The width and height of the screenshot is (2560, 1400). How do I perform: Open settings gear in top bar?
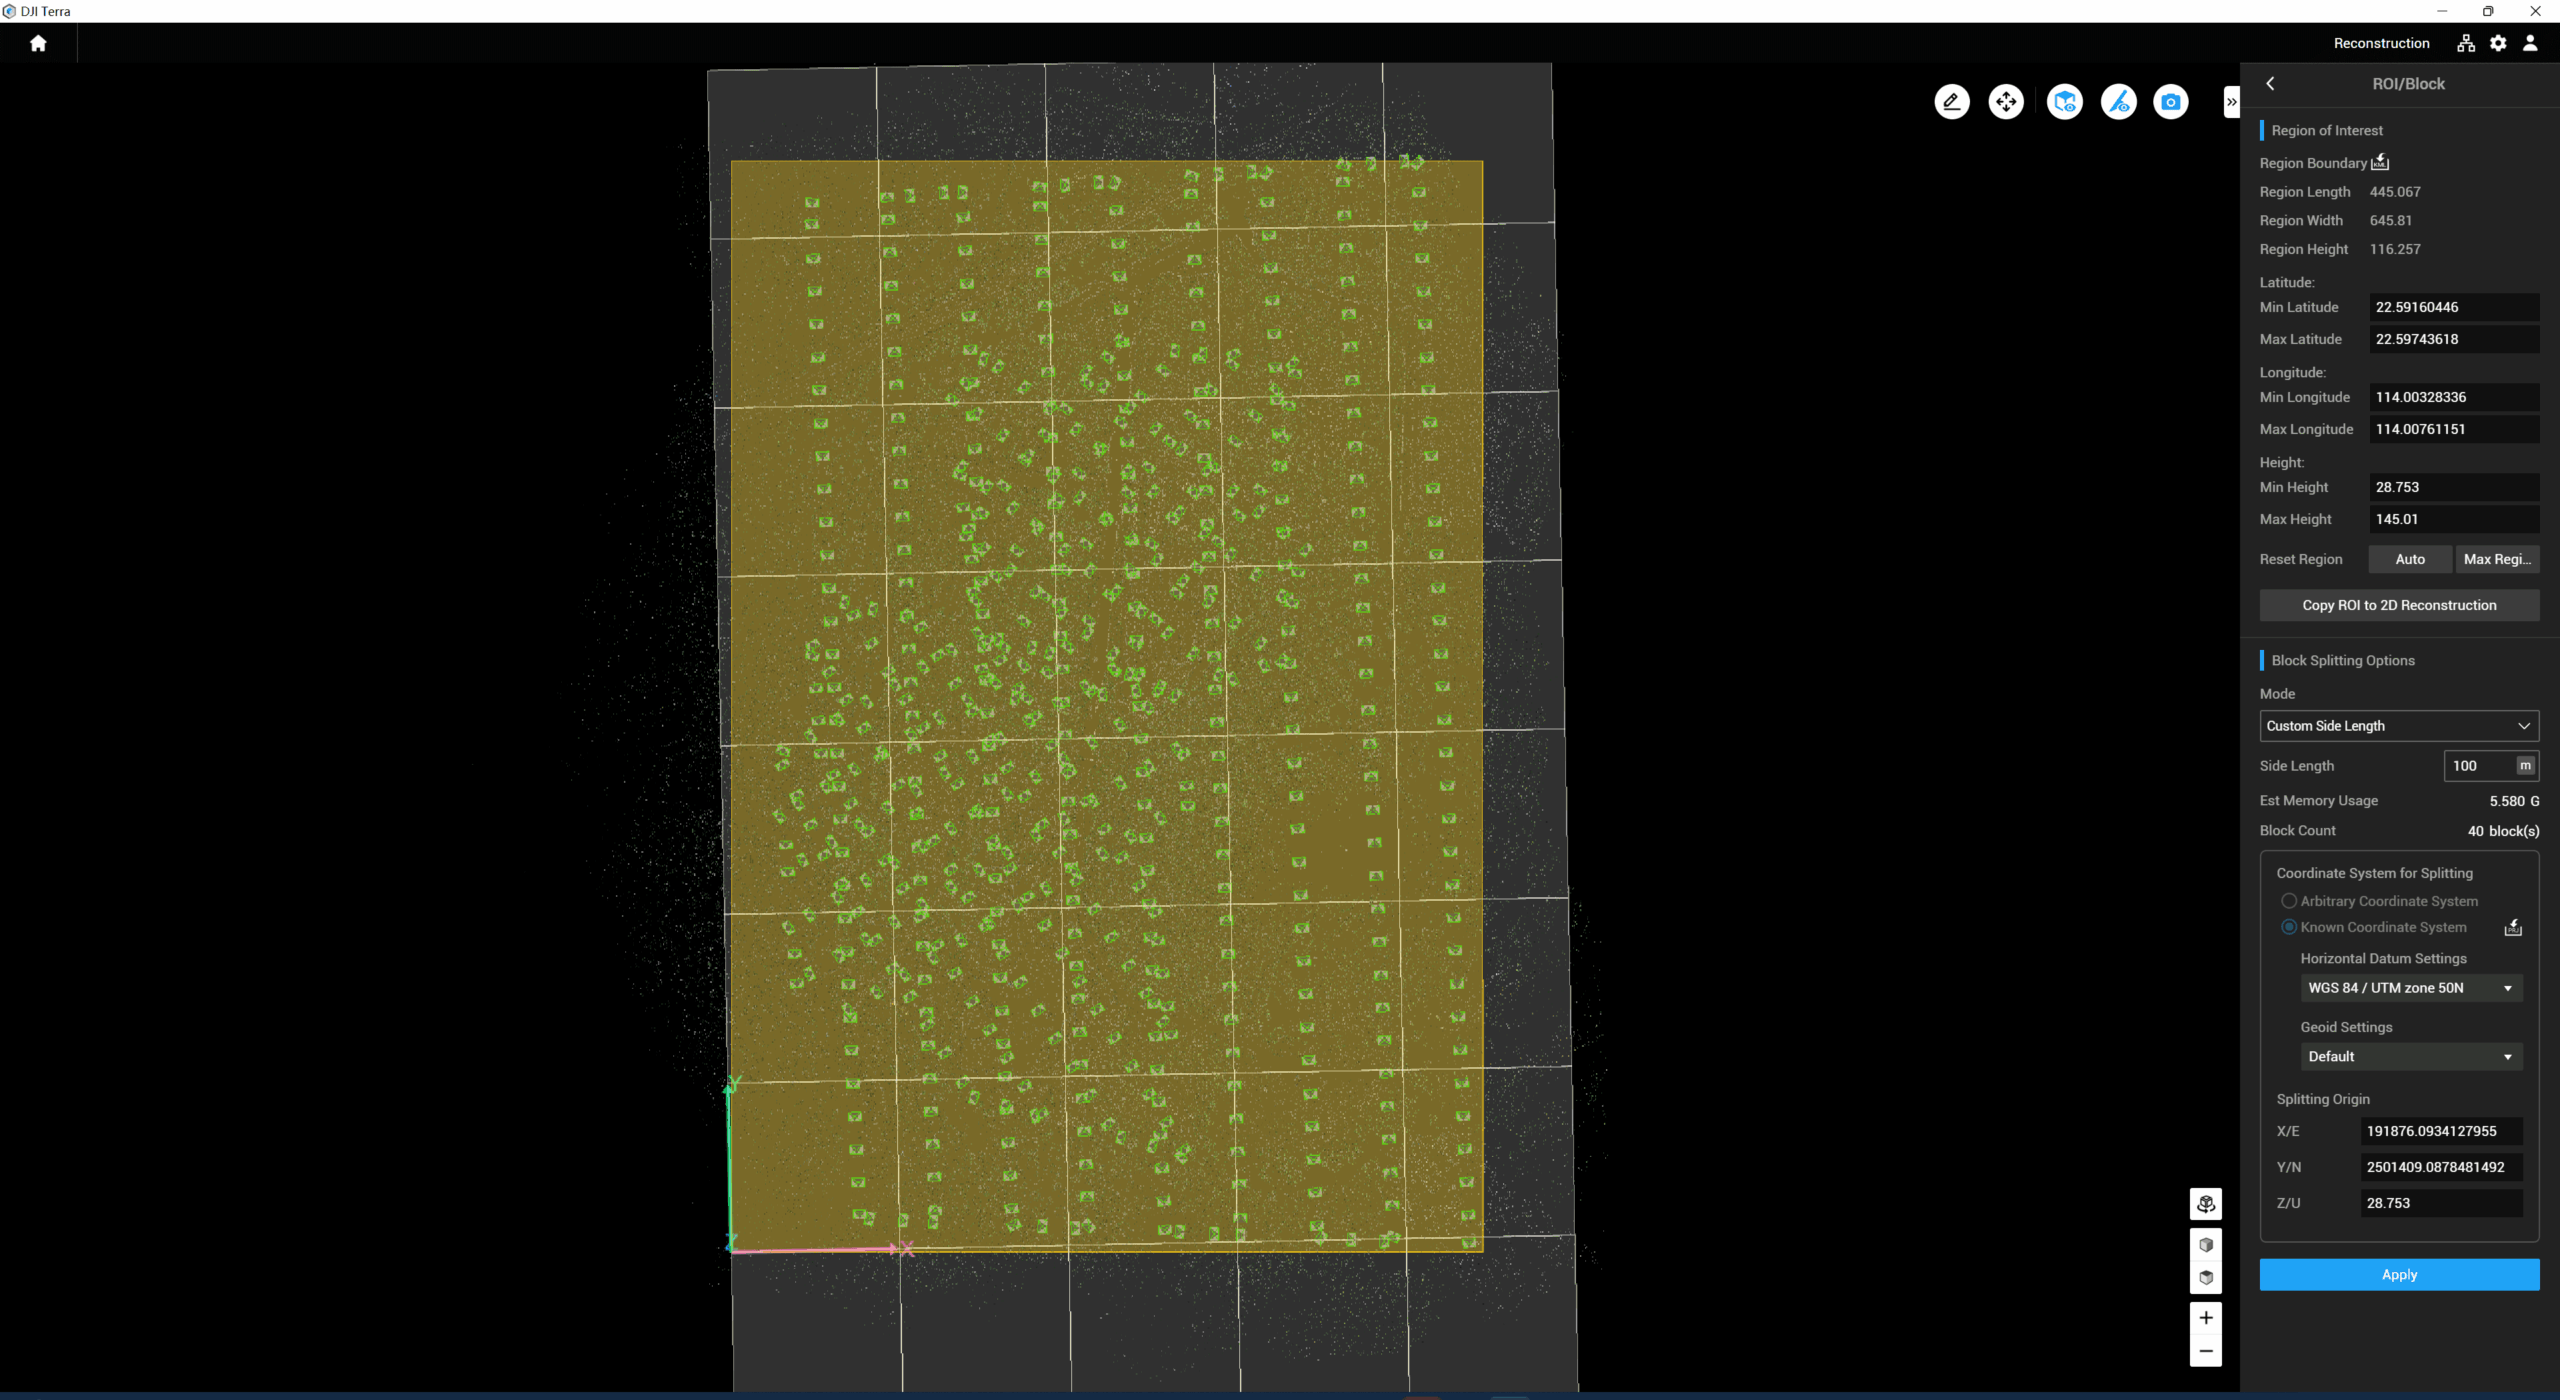2498,43
